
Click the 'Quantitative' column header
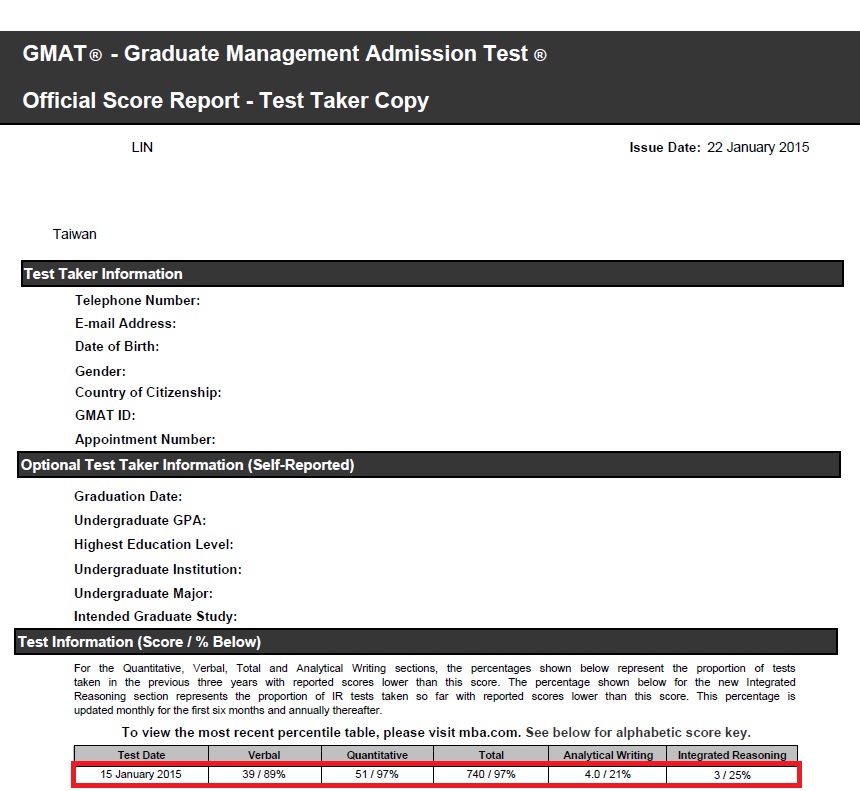[x=377, y=755]
